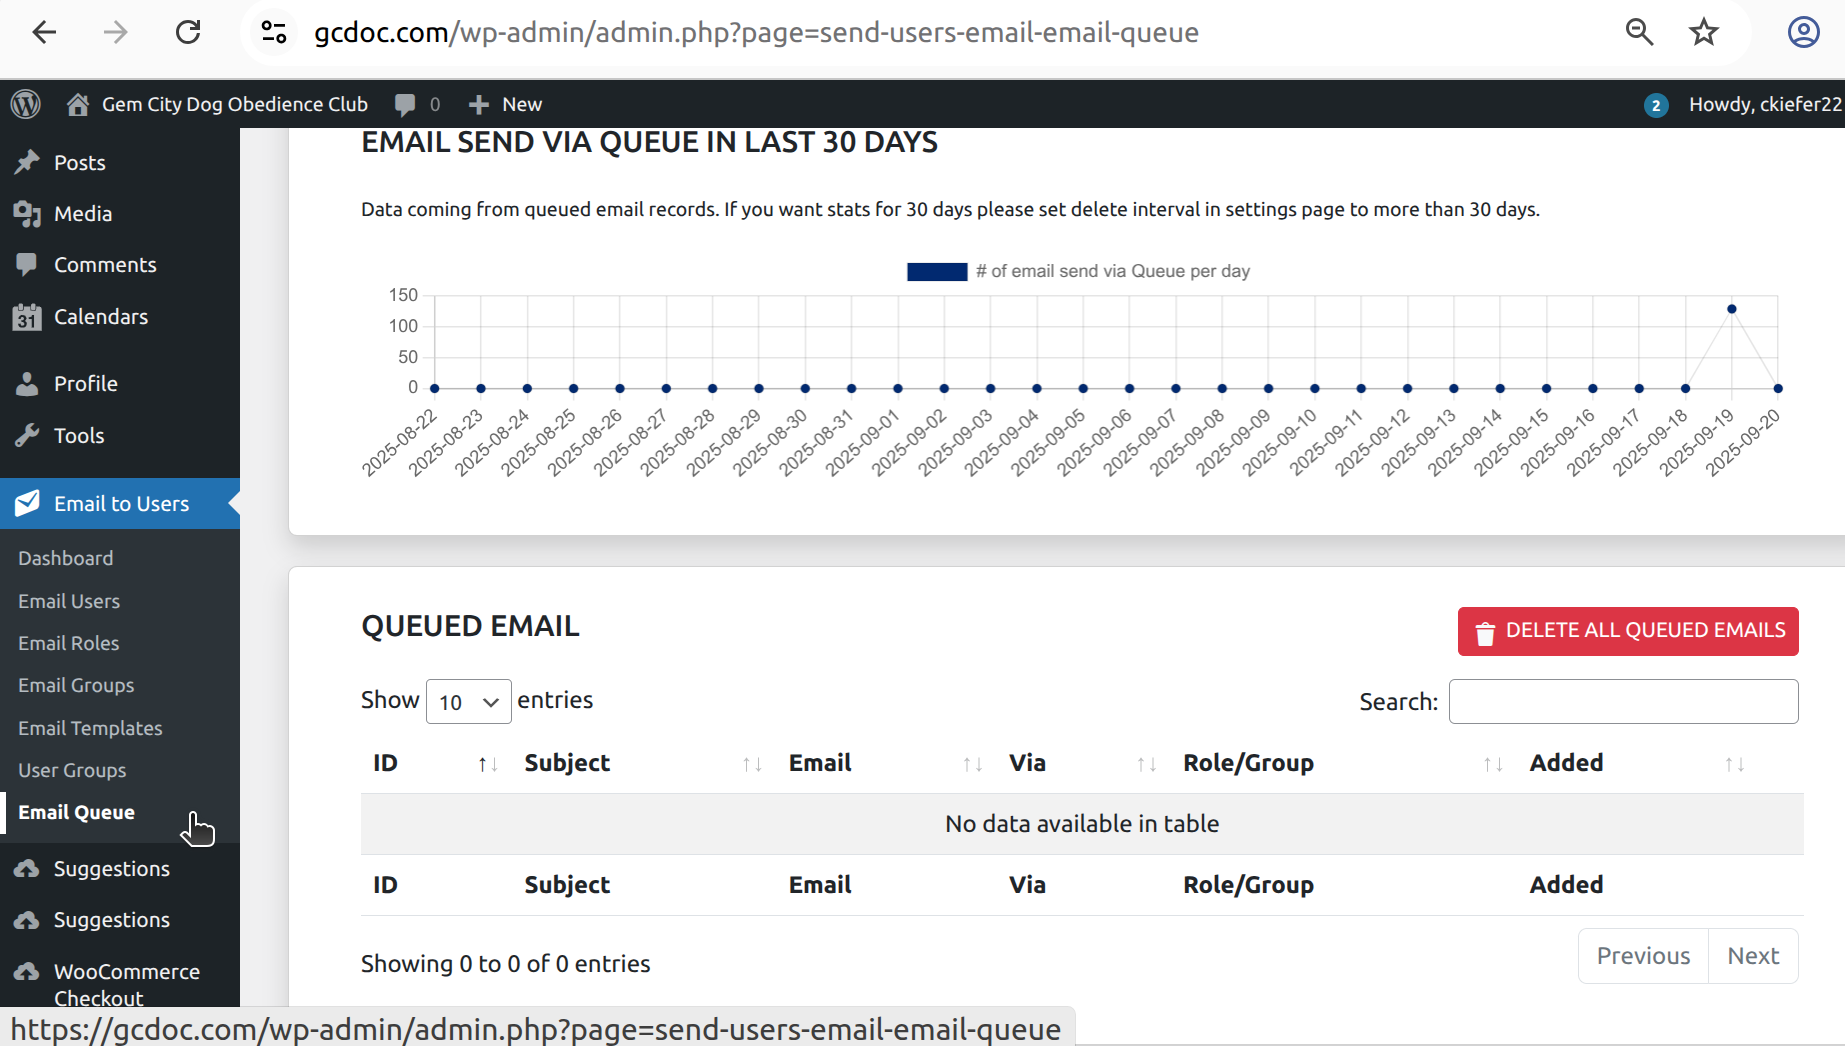Open the browser profile avatar icon
The width and height of the screenshot is (1845, 1046).
coord(1803,32)
